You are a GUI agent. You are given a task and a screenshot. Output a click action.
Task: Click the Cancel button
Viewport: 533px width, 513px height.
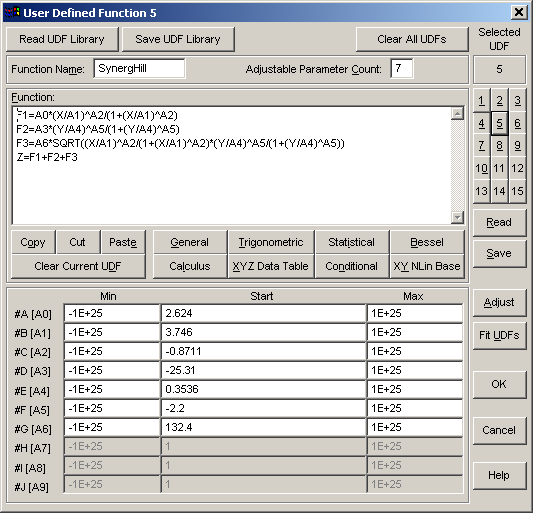[499, 431]
